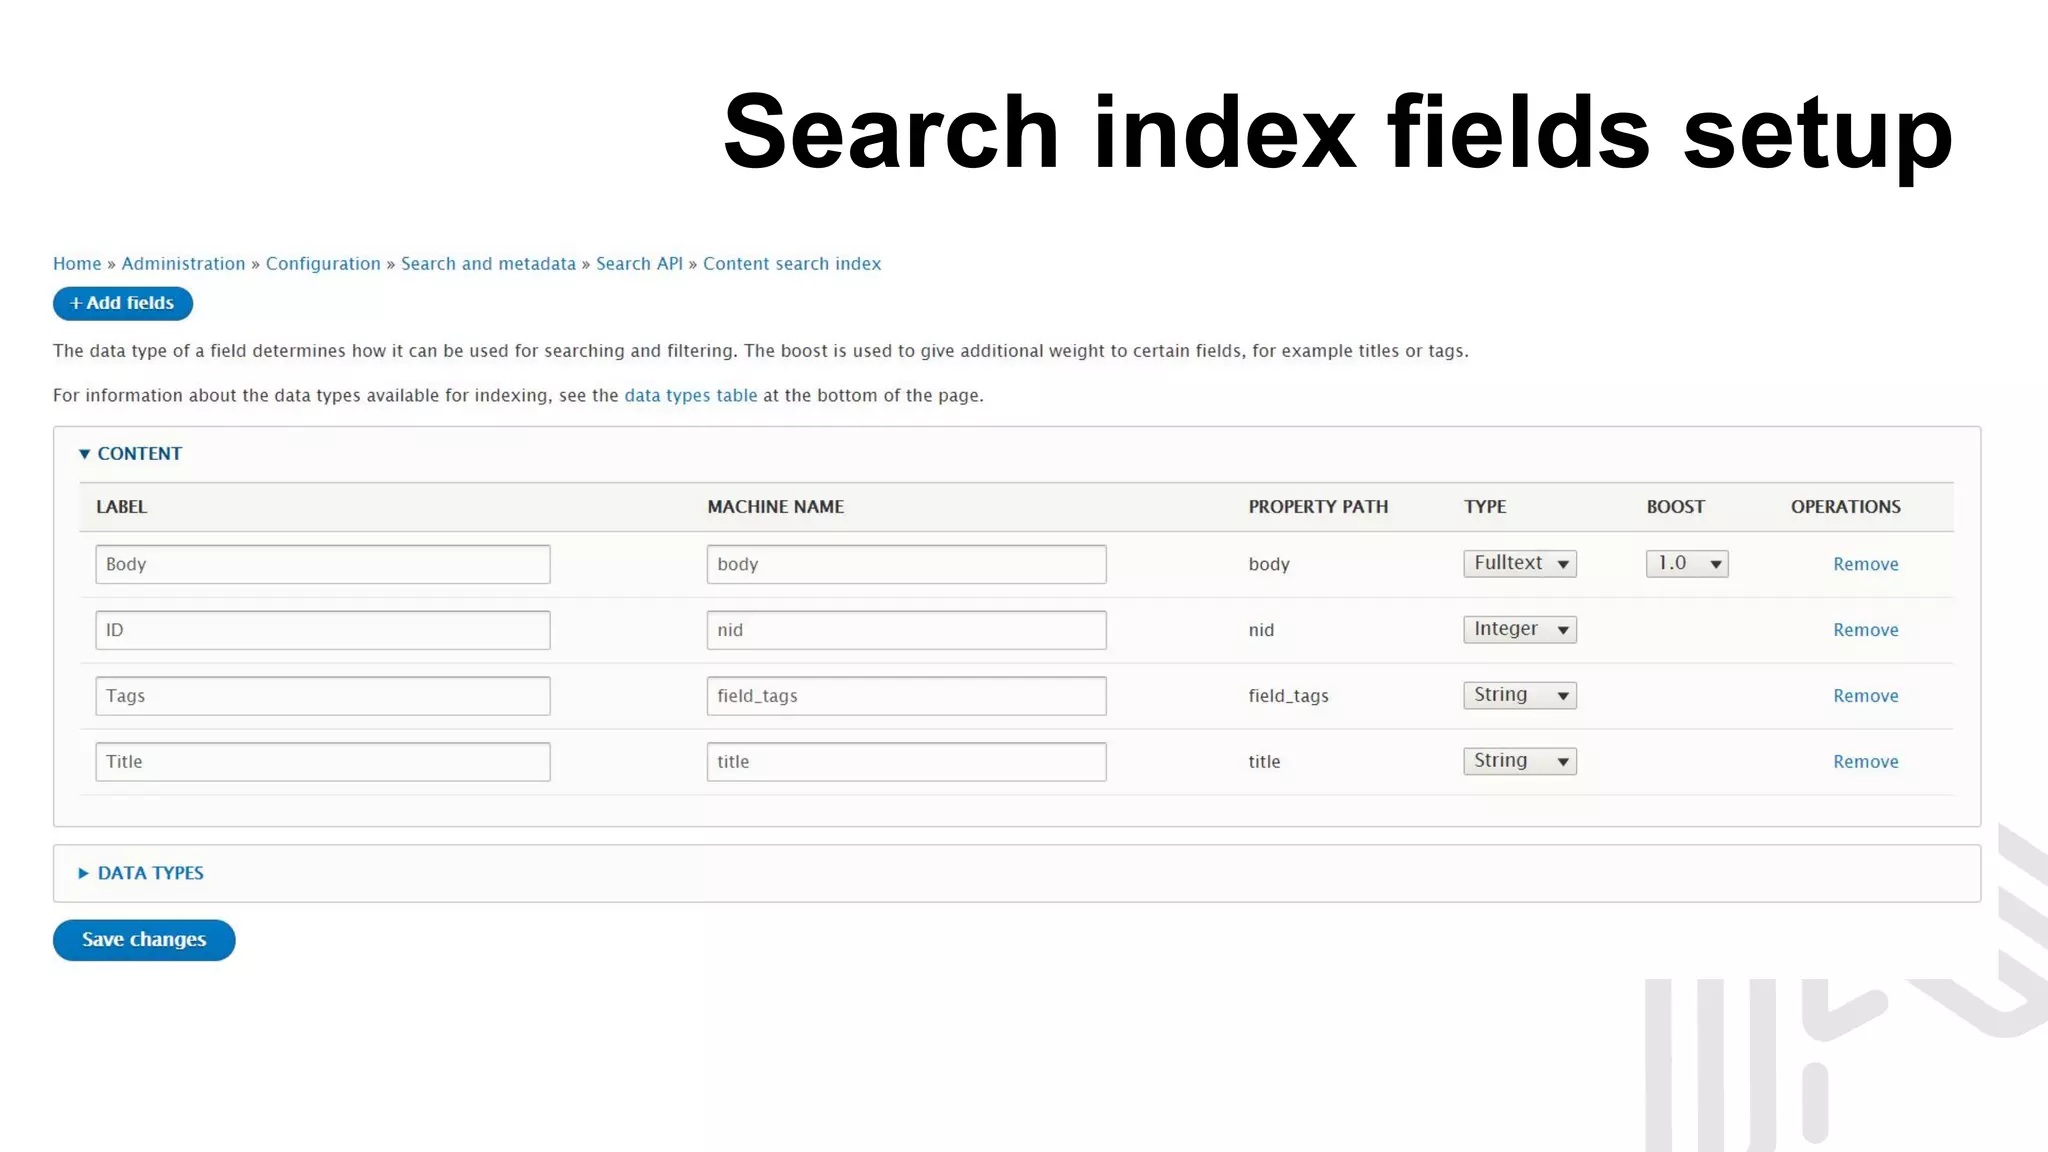
Task: Remove the body field row
Action: [1865, 564]
